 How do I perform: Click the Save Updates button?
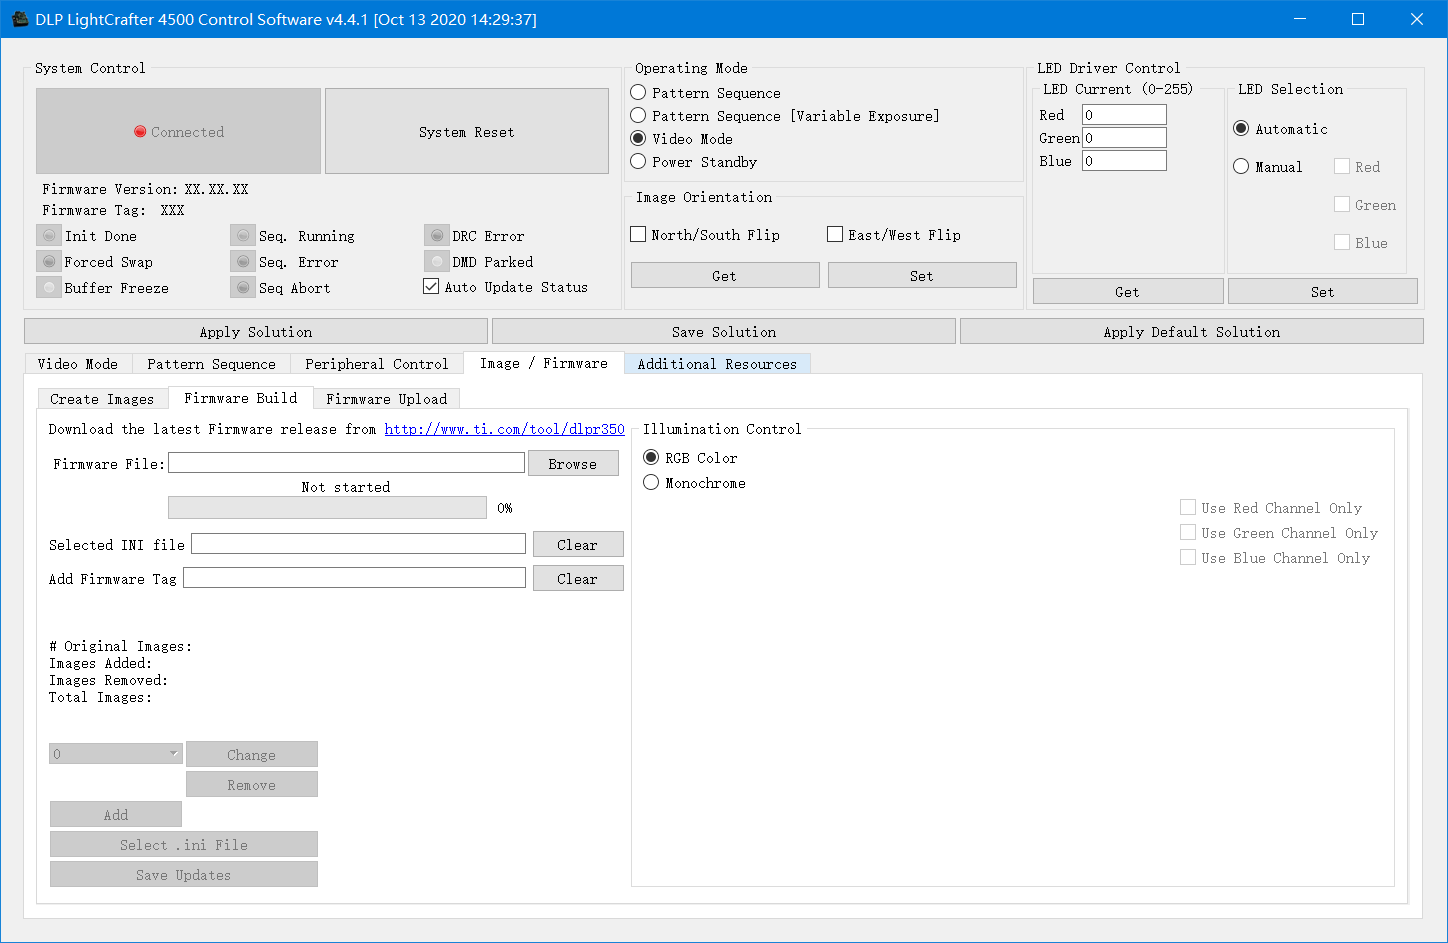[x=184, y=874]
